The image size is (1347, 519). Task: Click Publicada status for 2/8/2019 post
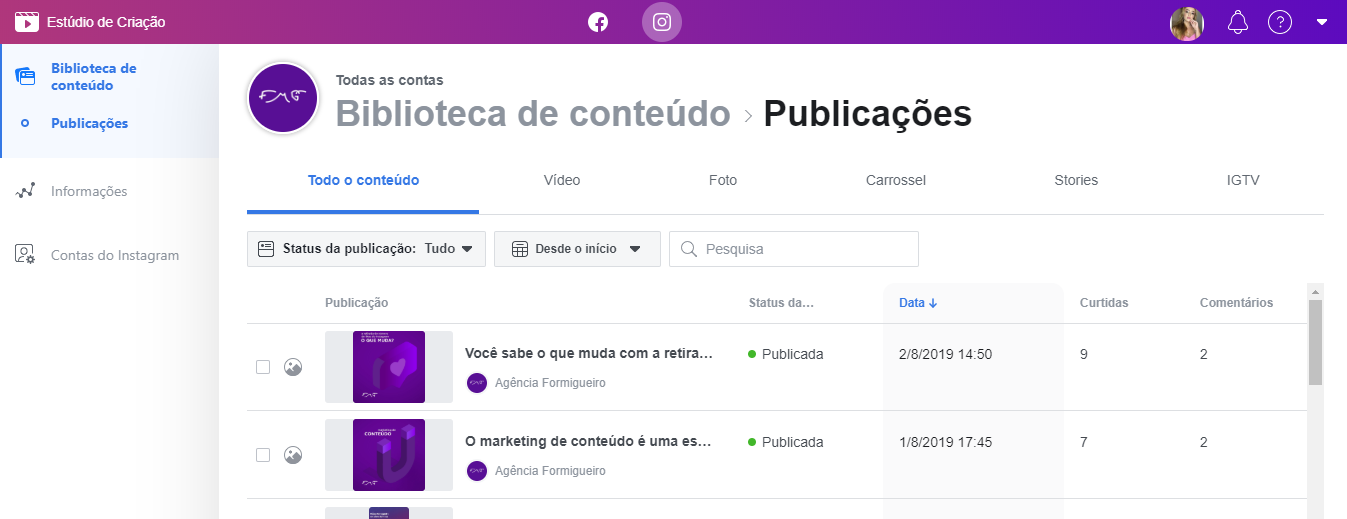coord(786,354)
